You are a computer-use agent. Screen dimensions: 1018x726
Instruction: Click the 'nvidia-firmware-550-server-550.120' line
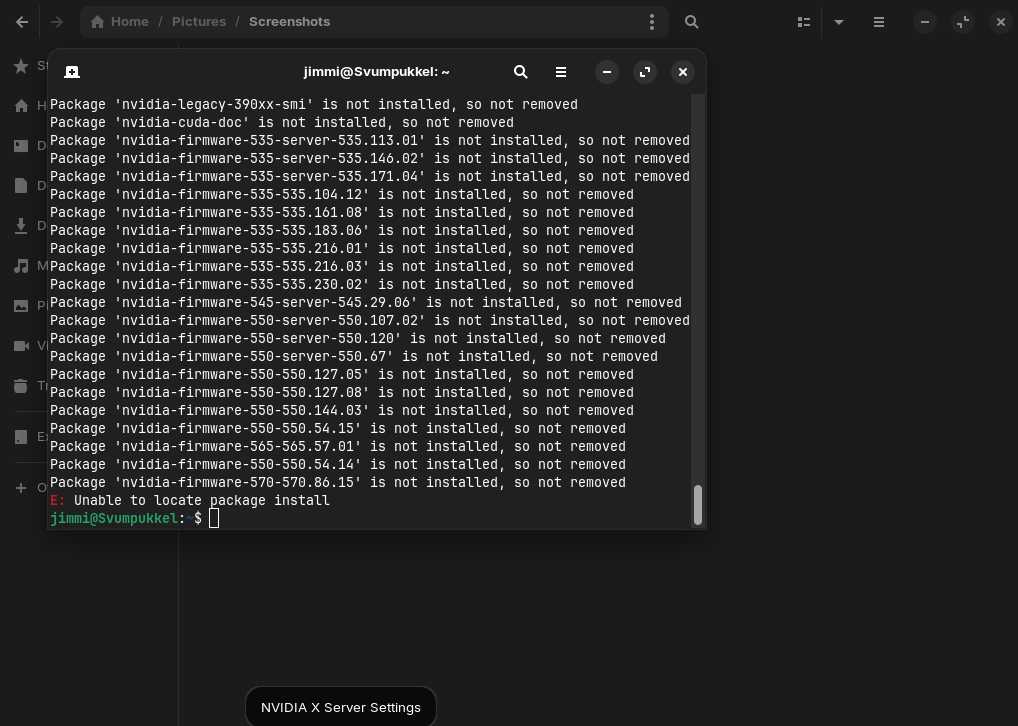coord(358,338)
